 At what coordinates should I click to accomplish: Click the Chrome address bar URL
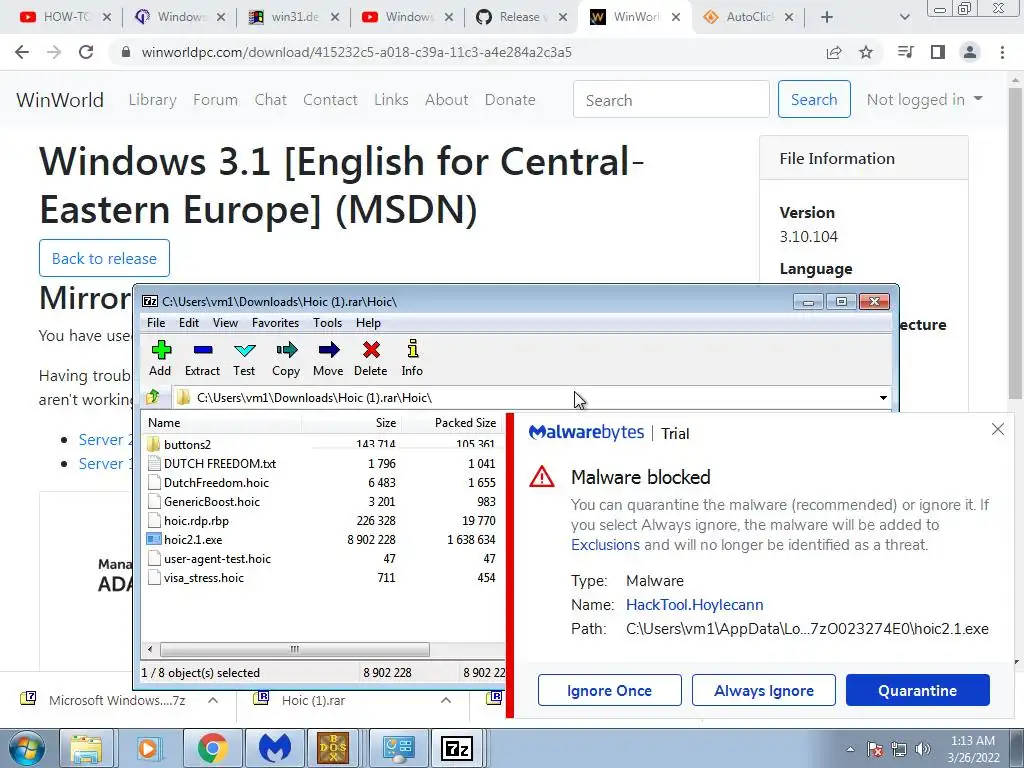(357, 52)
